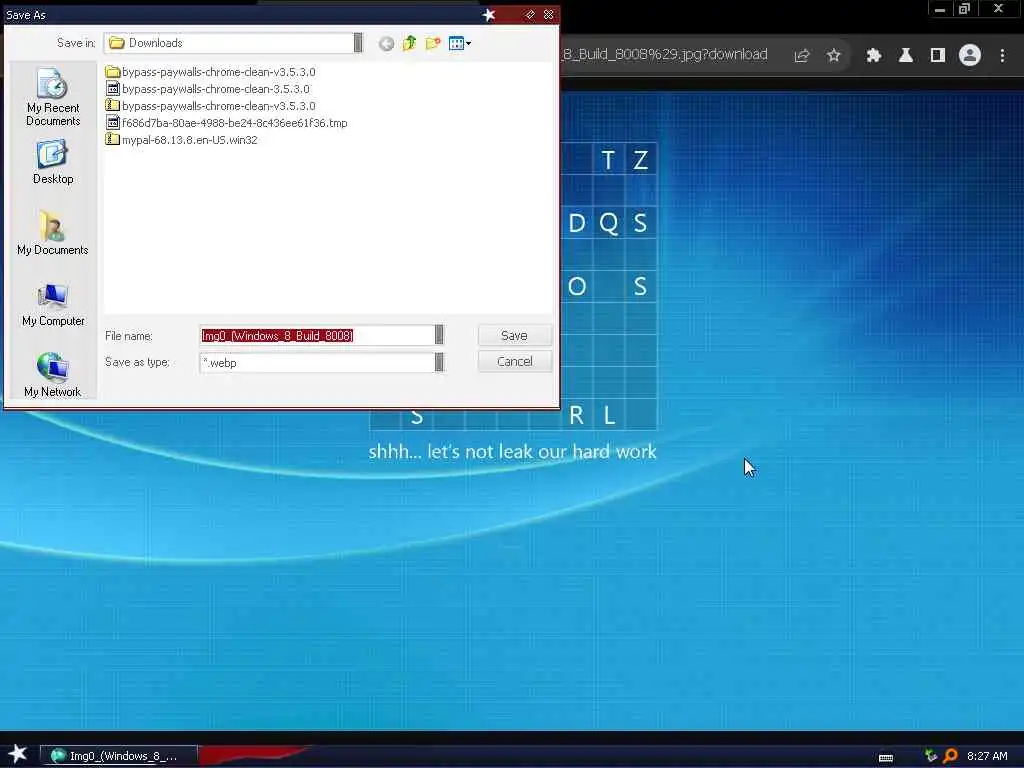Click the 8:27 AM clock
Screen dimensions: 1024x768
tap(987, 756)
